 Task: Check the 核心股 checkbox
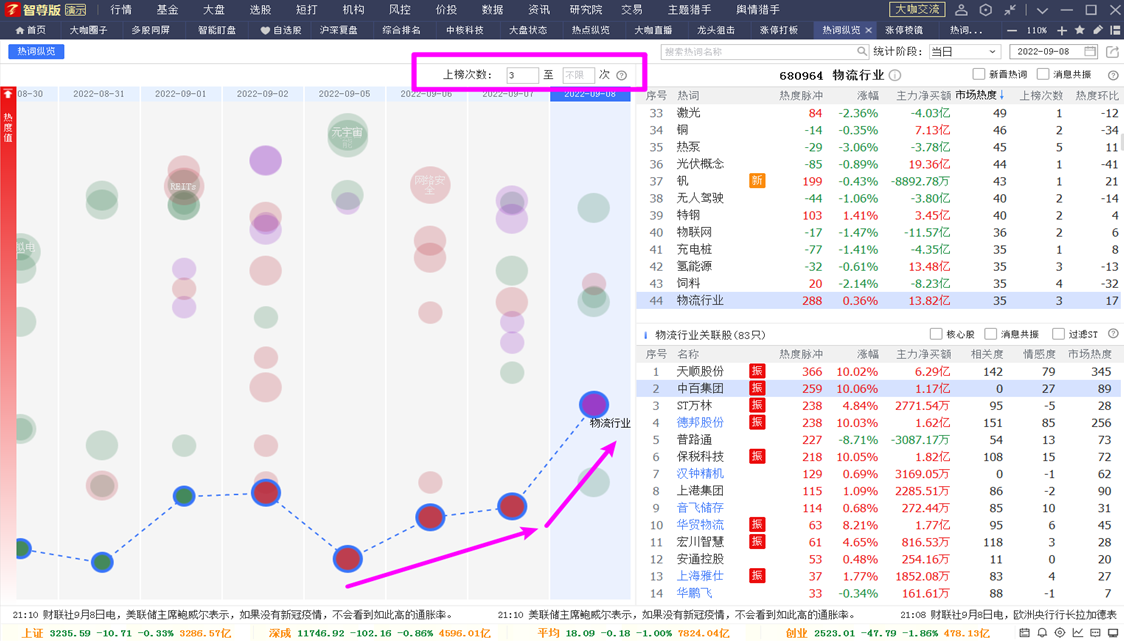[x=935, y=334]
